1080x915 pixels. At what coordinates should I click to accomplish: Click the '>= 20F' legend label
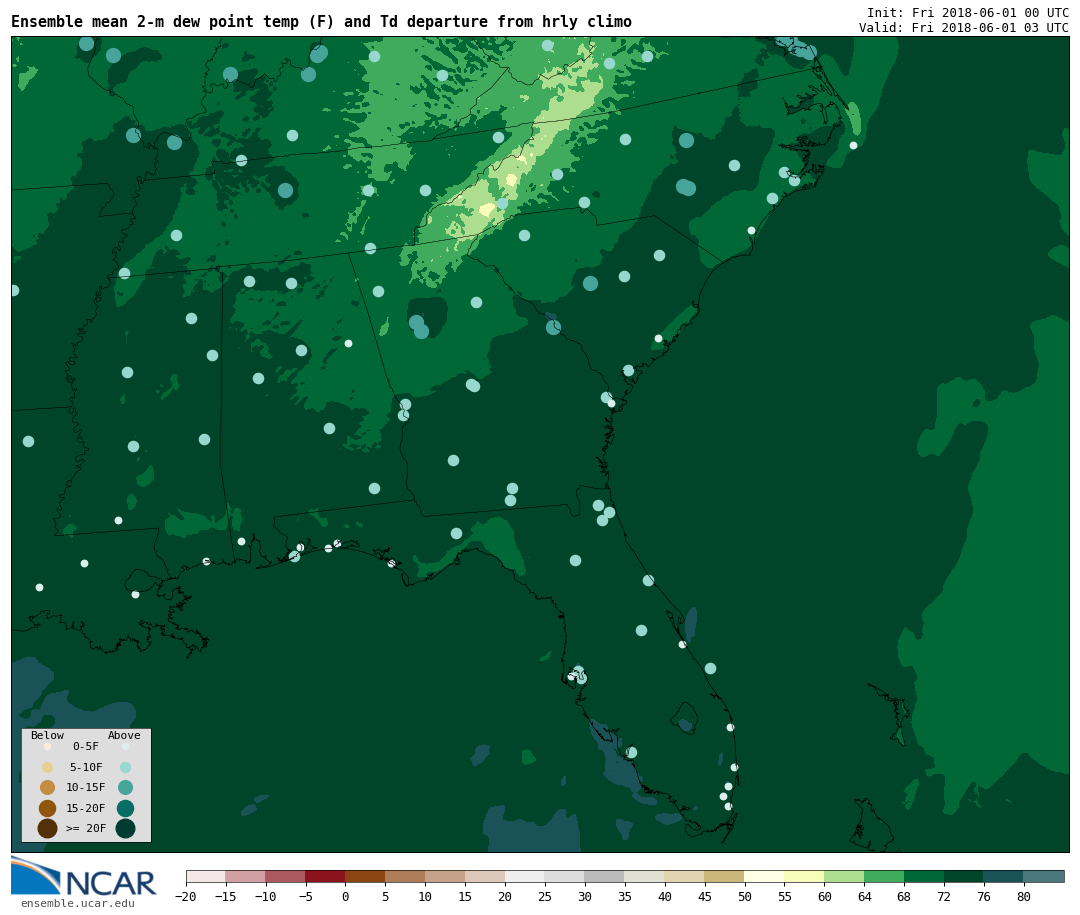tap(86, 828)
